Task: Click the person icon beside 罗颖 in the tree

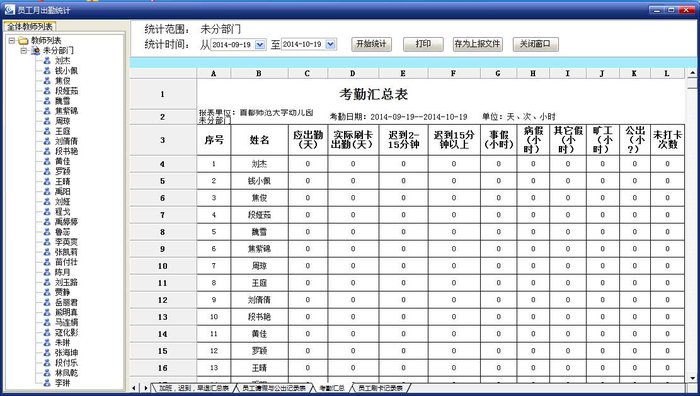Action: (47, 171)
